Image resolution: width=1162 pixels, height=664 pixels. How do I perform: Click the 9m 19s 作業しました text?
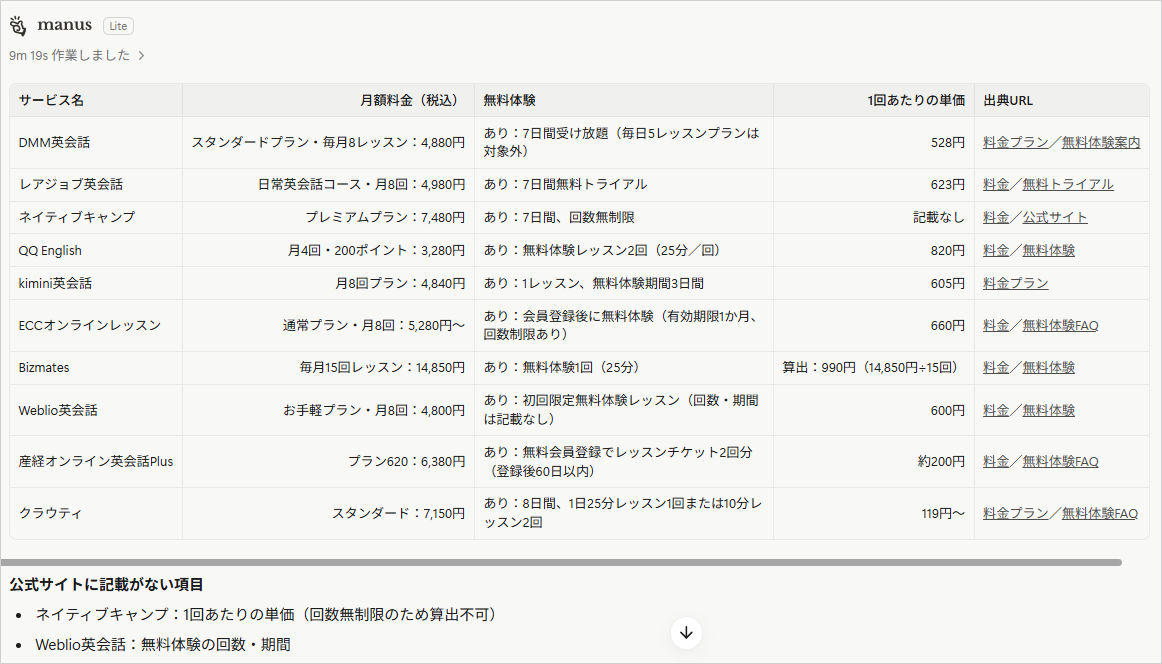(70, 56)
